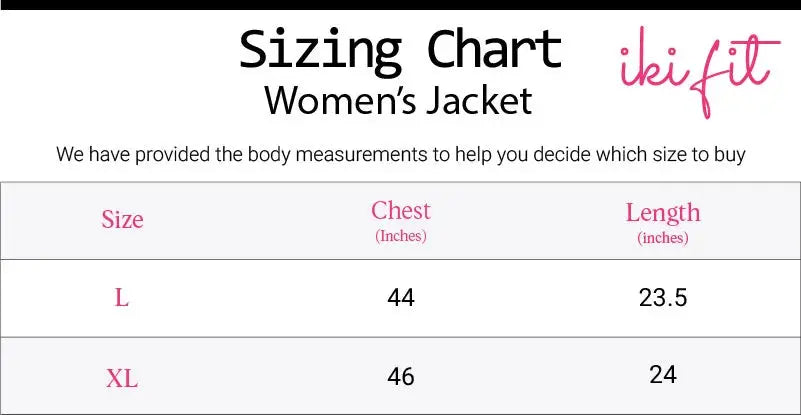Click the length value 23.5

click(662, 298)
